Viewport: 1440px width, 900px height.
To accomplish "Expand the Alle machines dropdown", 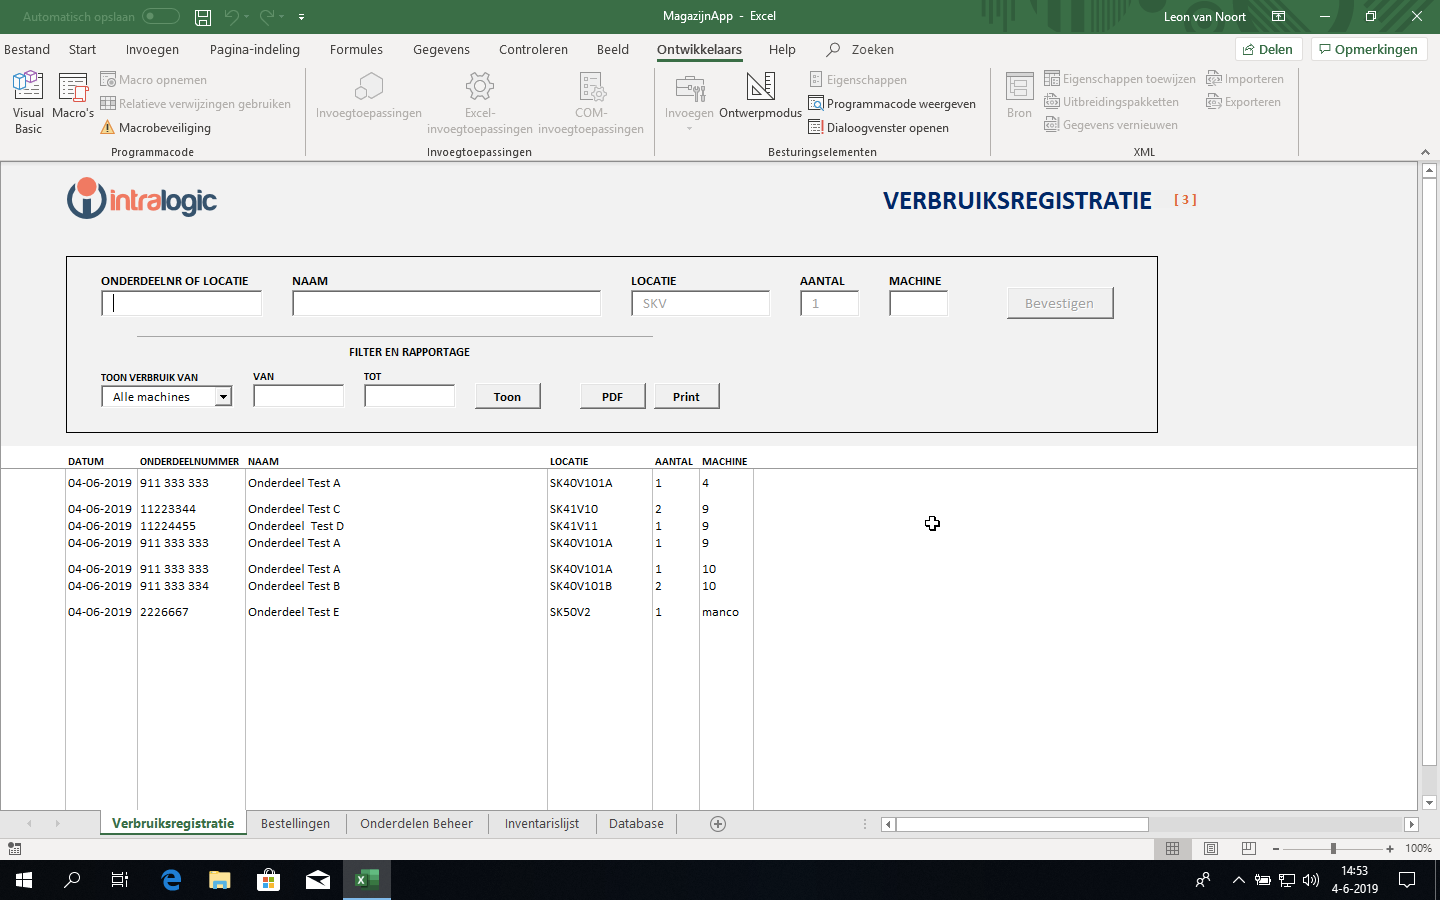I will pos(223,397).
